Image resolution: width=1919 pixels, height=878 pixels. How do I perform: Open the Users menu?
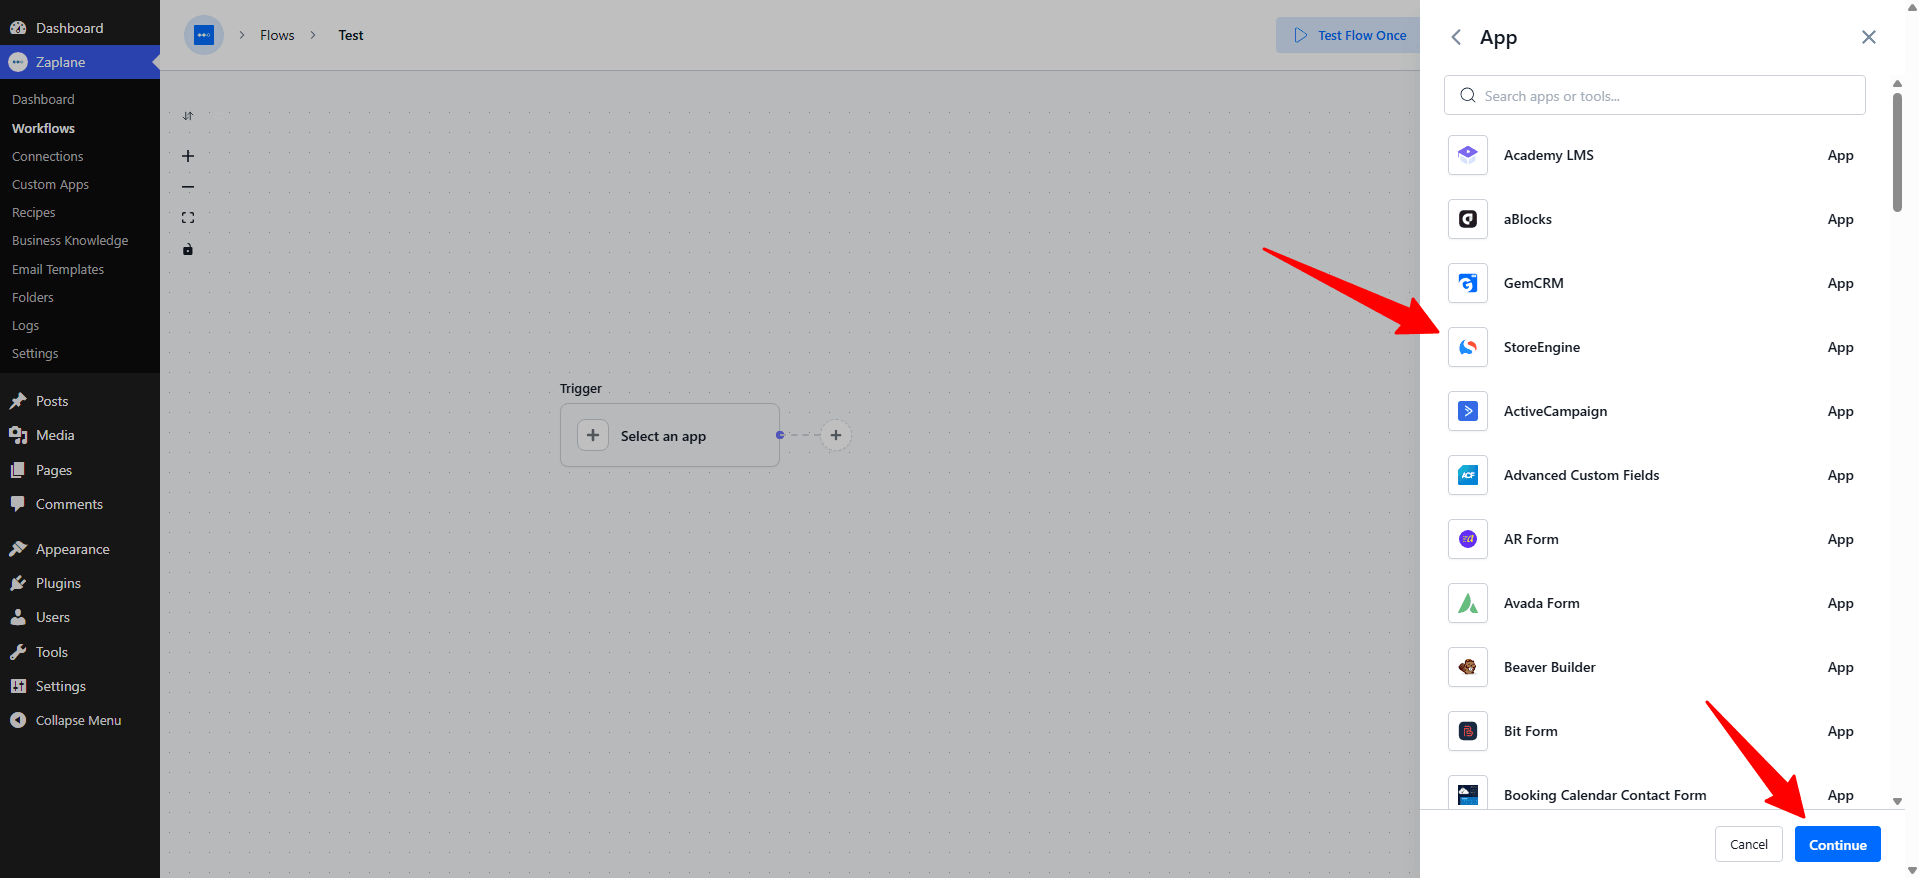[x=80, y=617]
